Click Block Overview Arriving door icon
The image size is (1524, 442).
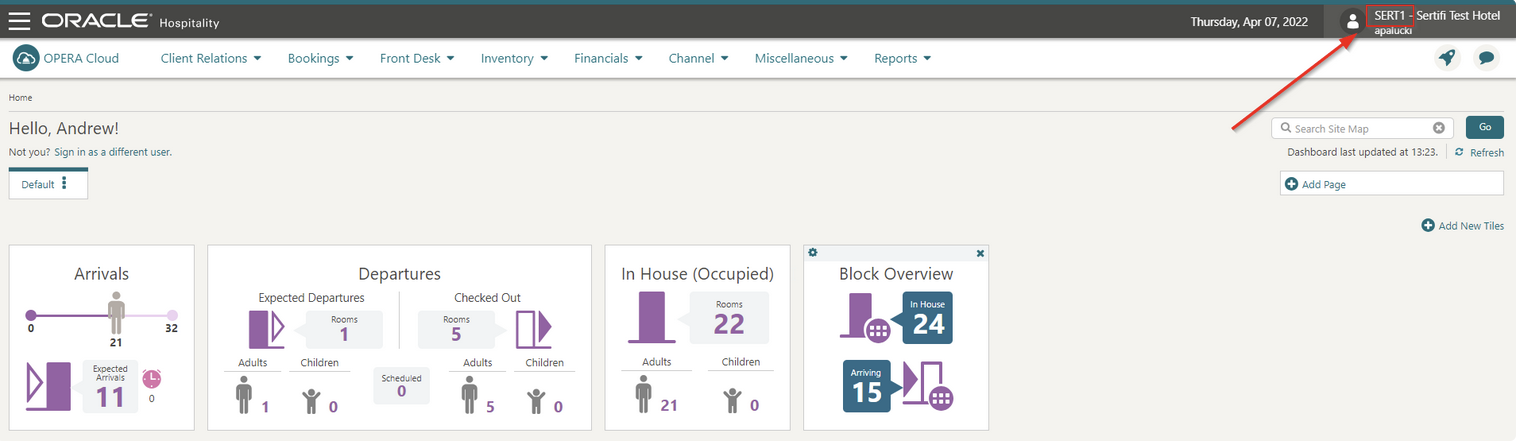929,385
